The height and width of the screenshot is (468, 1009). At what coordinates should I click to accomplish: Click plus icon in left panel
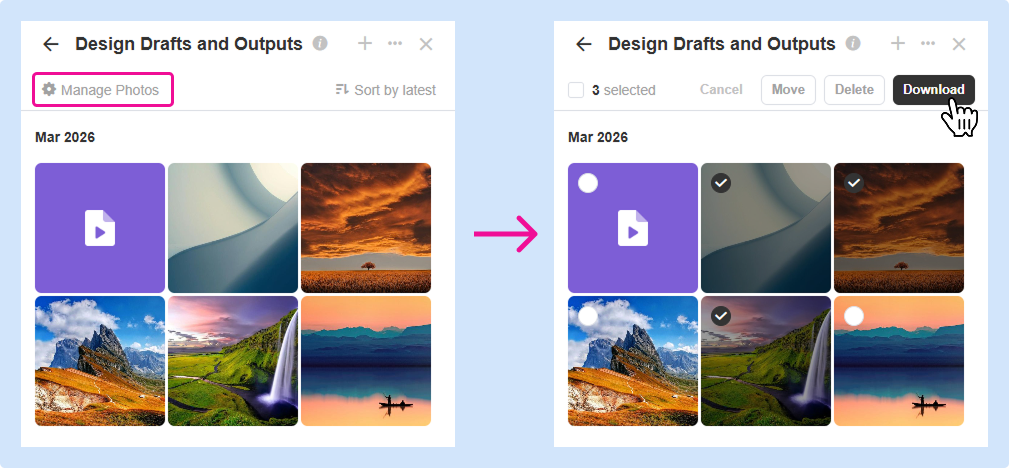365,43
